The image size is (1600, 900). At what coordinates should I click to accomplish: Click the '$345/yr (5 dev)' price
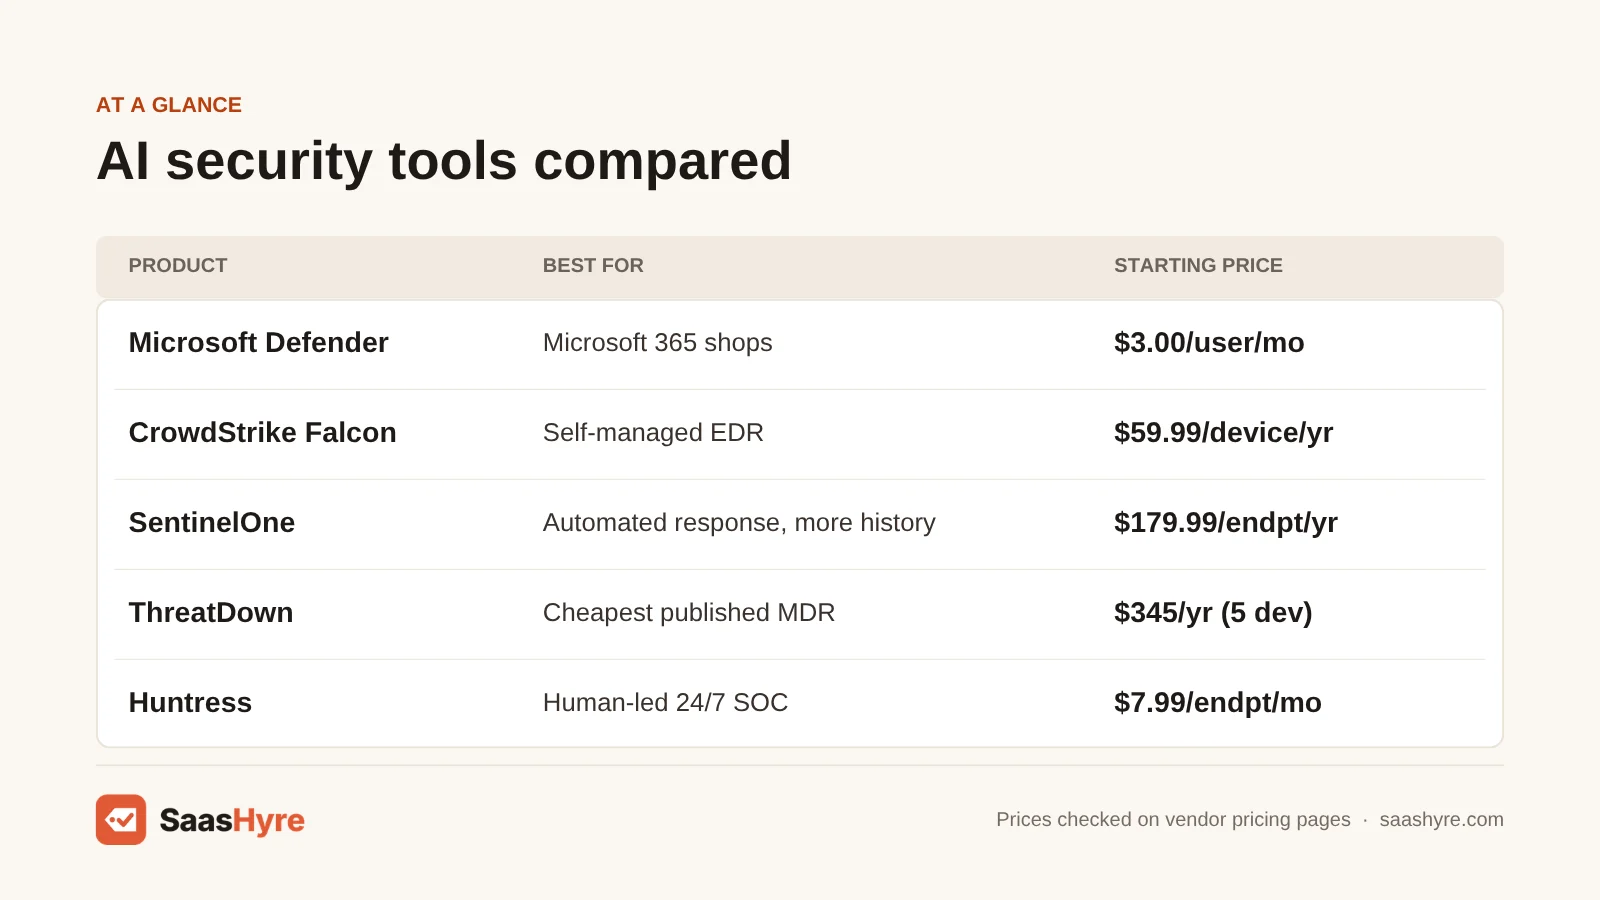(1213, 612)
